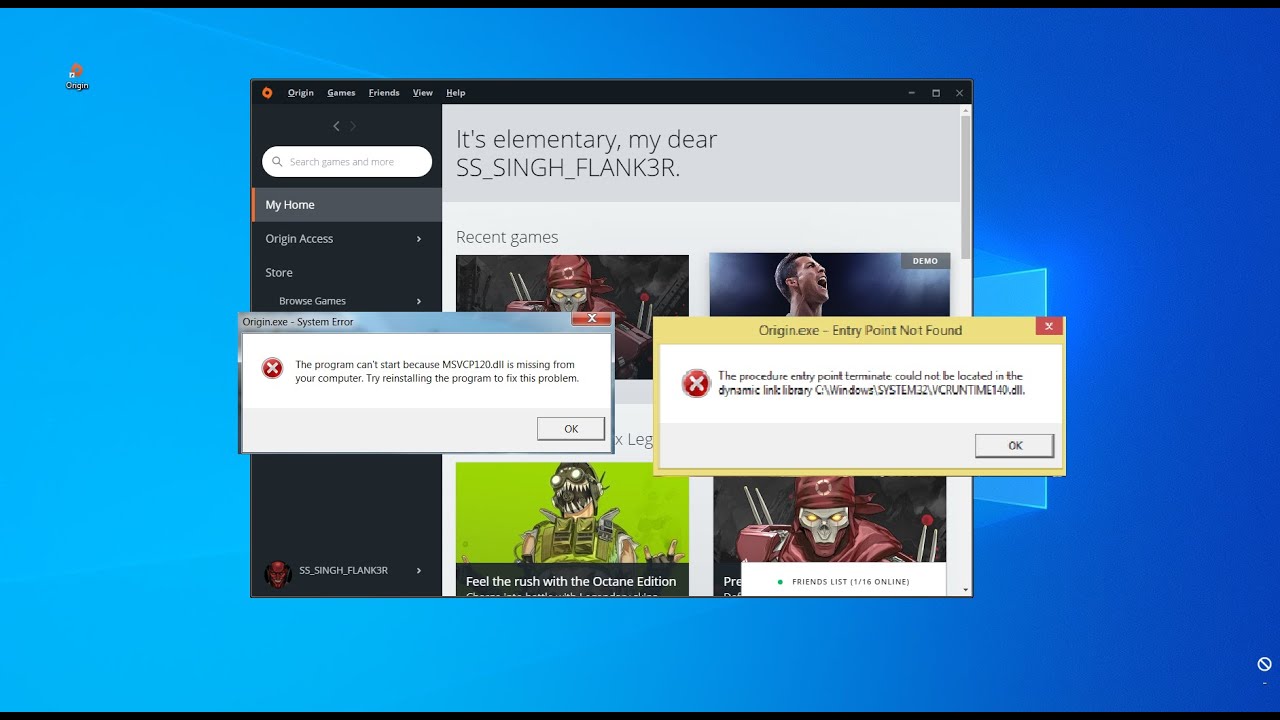Open the Store section in the sidebar
This screenshot has height=720, width=1280.
tap(279, 273)
